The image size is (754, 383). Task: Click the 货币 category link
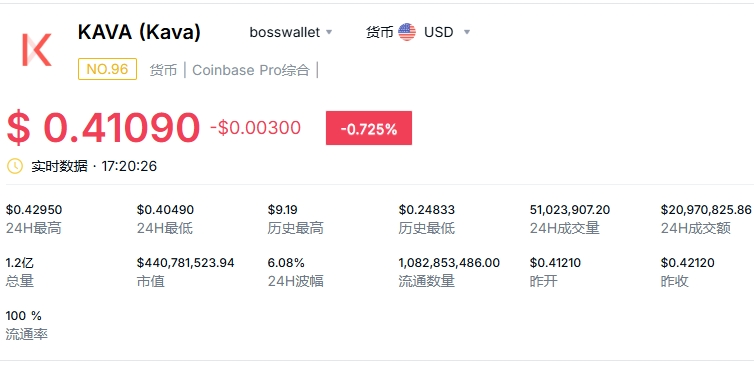click(163, 70)
